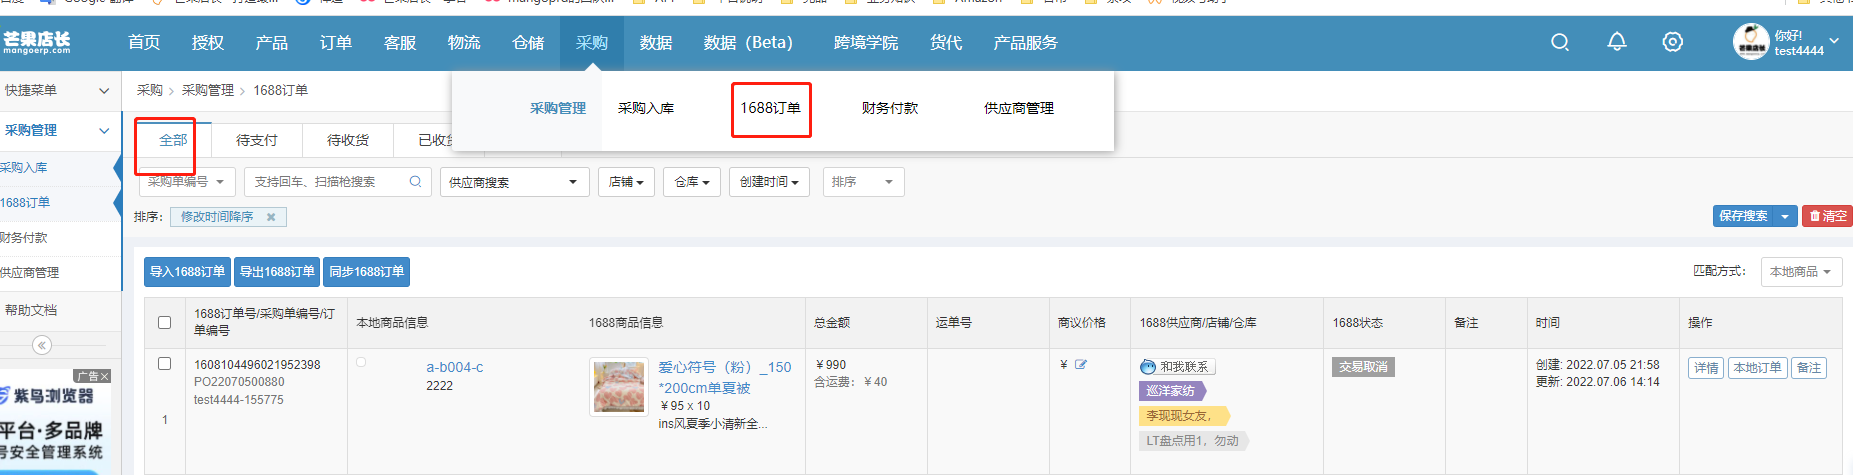This screenshot has width=1853, height=475.
Task: Click the 备注 button in the order row
Action: coord(1809,368)
